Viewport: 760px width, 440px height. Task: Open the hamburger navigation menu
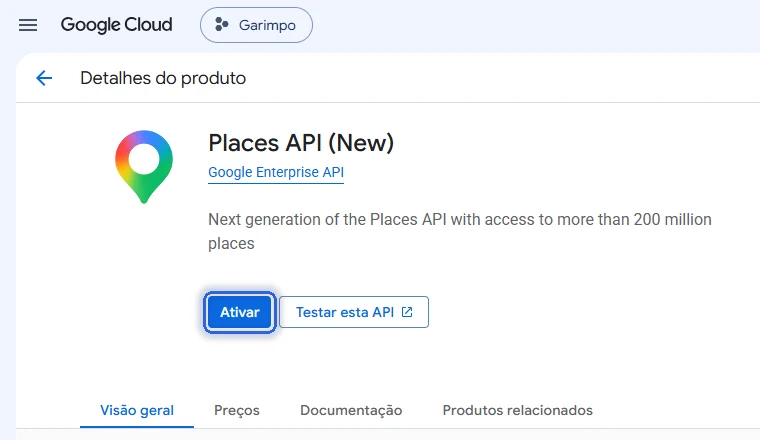tap(28, 25)
